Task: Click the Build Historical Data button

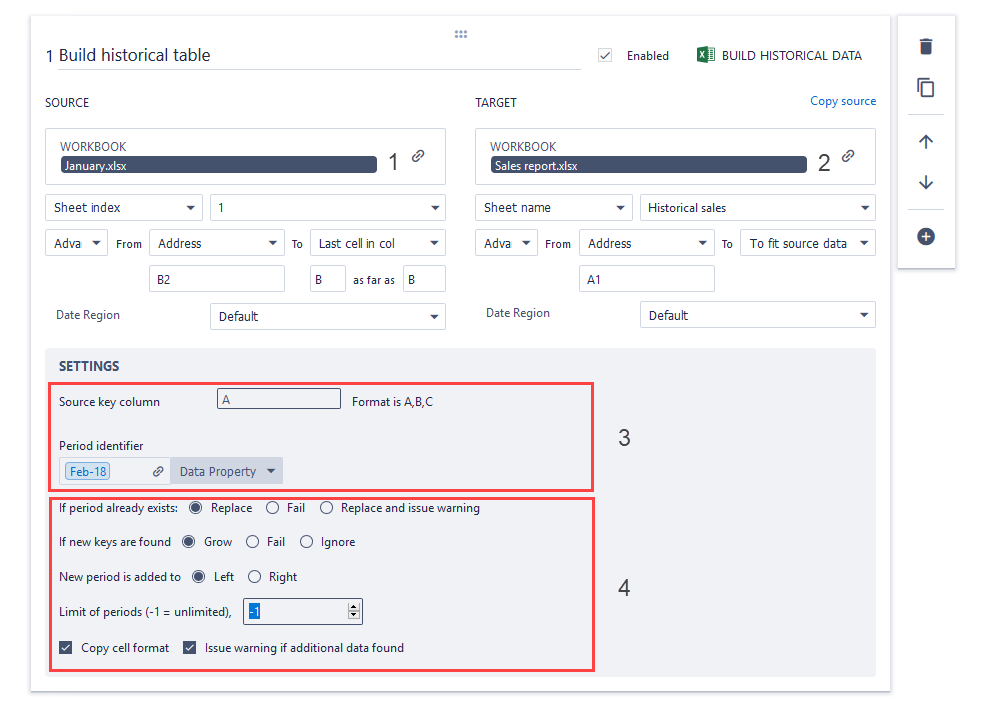Action: point(780,56)
